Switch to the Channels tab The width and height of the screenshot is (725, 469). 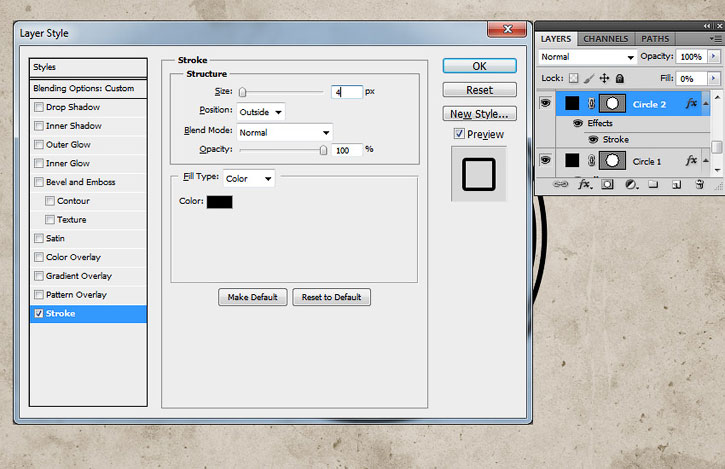[x=606, y=39]
